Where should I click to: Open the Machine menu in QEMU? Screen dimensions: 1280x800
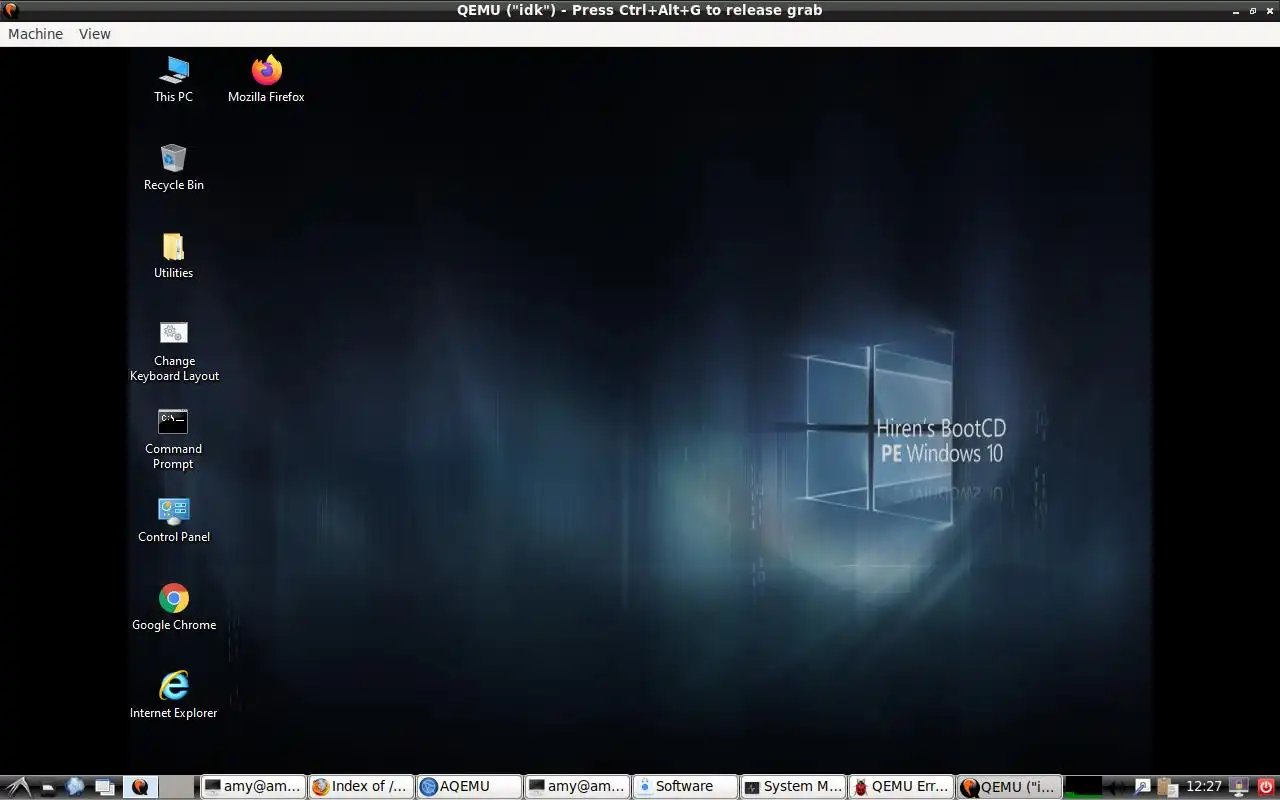[x=35, y=34]
